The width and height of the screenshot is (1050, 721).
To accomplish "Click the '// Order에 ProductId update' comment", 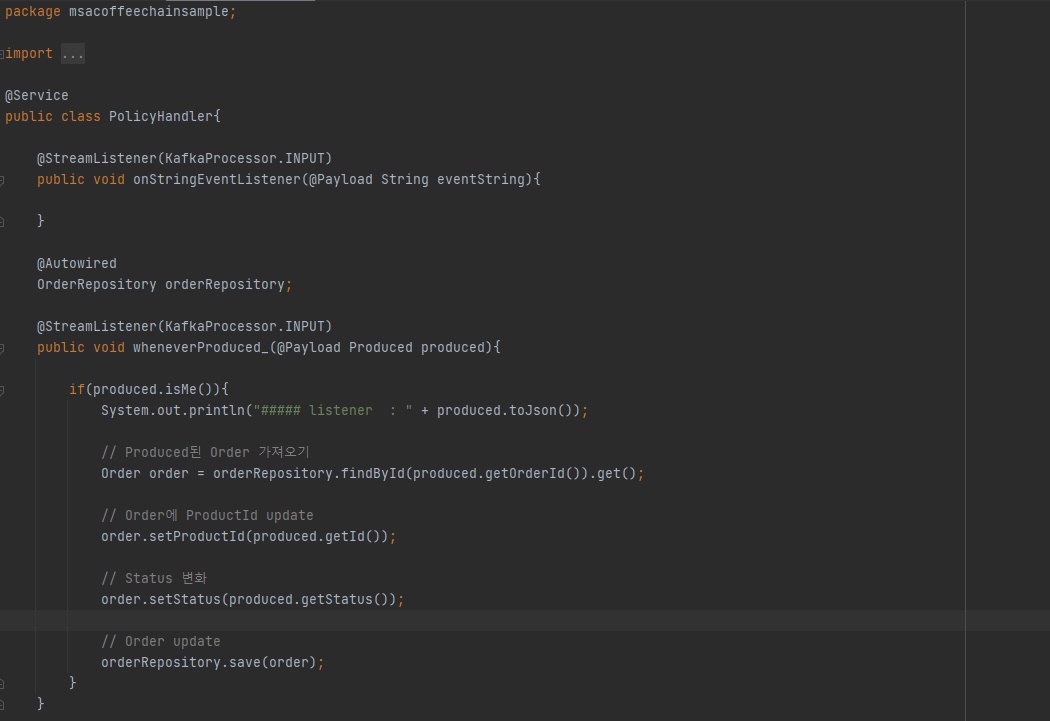I will click(x=207, y=515).
